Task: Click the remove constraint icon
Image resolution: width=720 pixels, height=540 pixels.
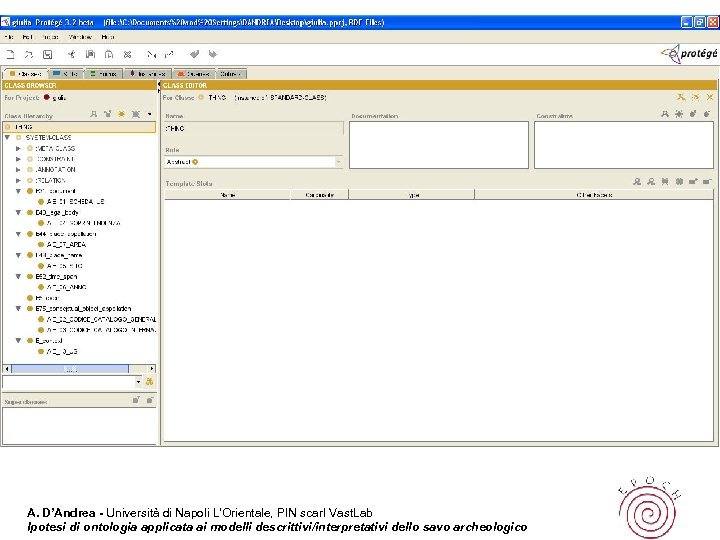Action: click(x=707, y=114)
